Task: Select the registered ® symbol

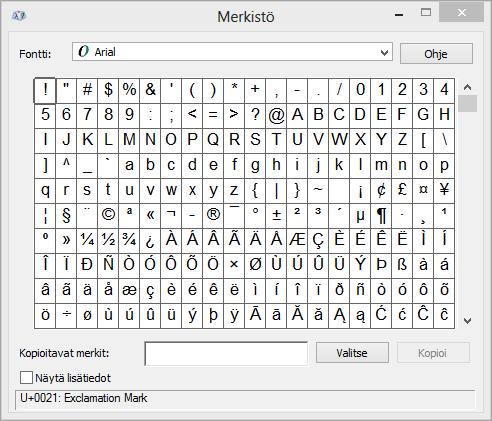Action: [213, 216]
